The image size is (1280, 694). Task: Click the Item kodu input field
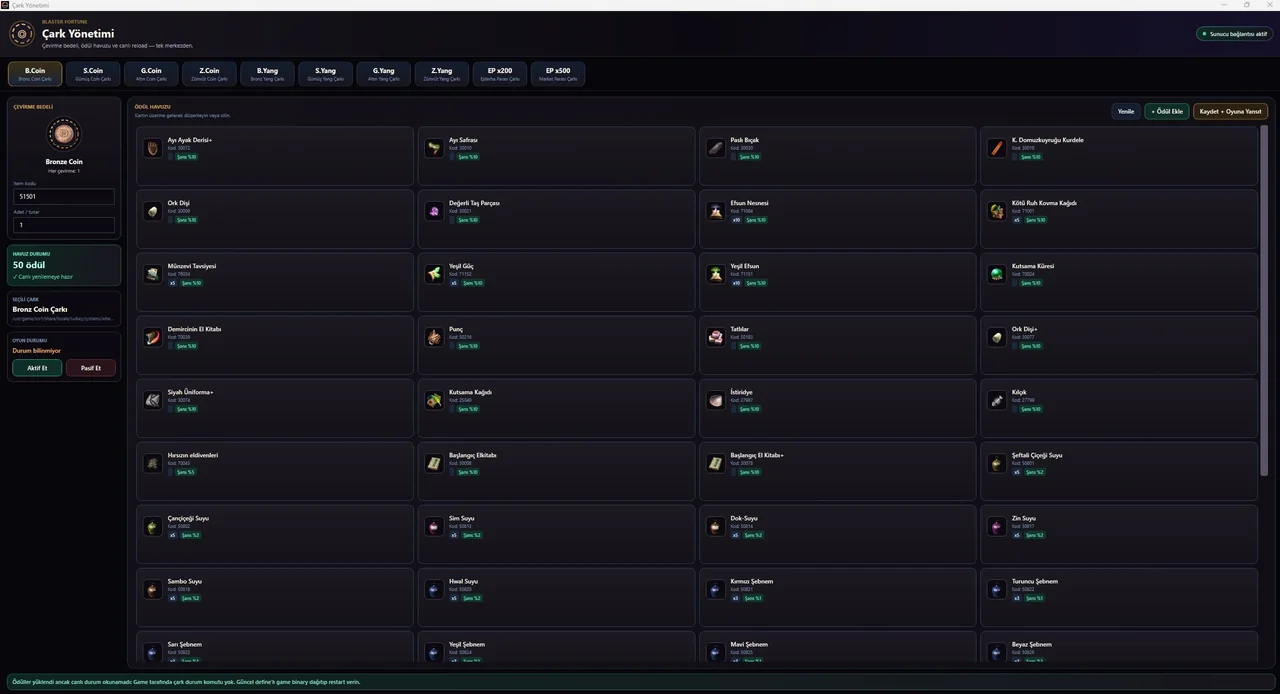pyautogui.click(x=64, y=197)
